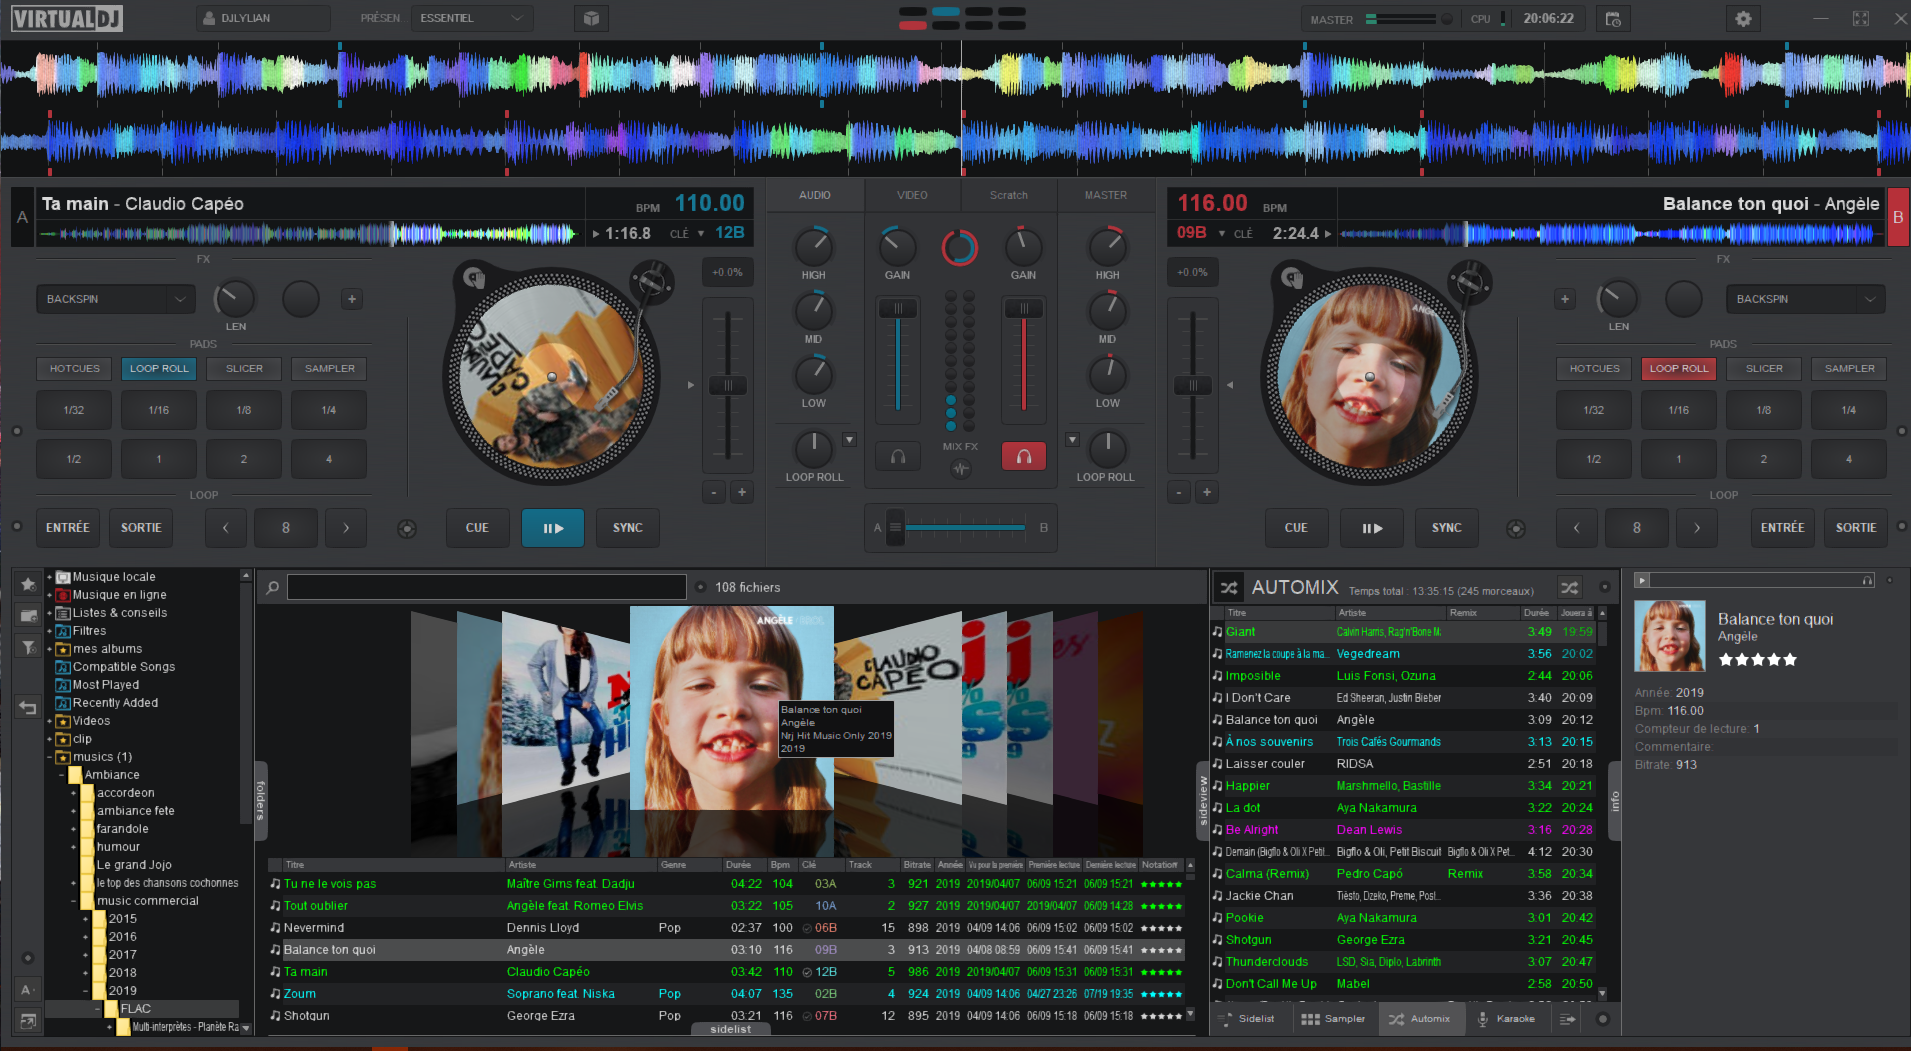Click the deck B plus effect slot button
This screenshot has height=1051, width=1911.
point(1565,299)
